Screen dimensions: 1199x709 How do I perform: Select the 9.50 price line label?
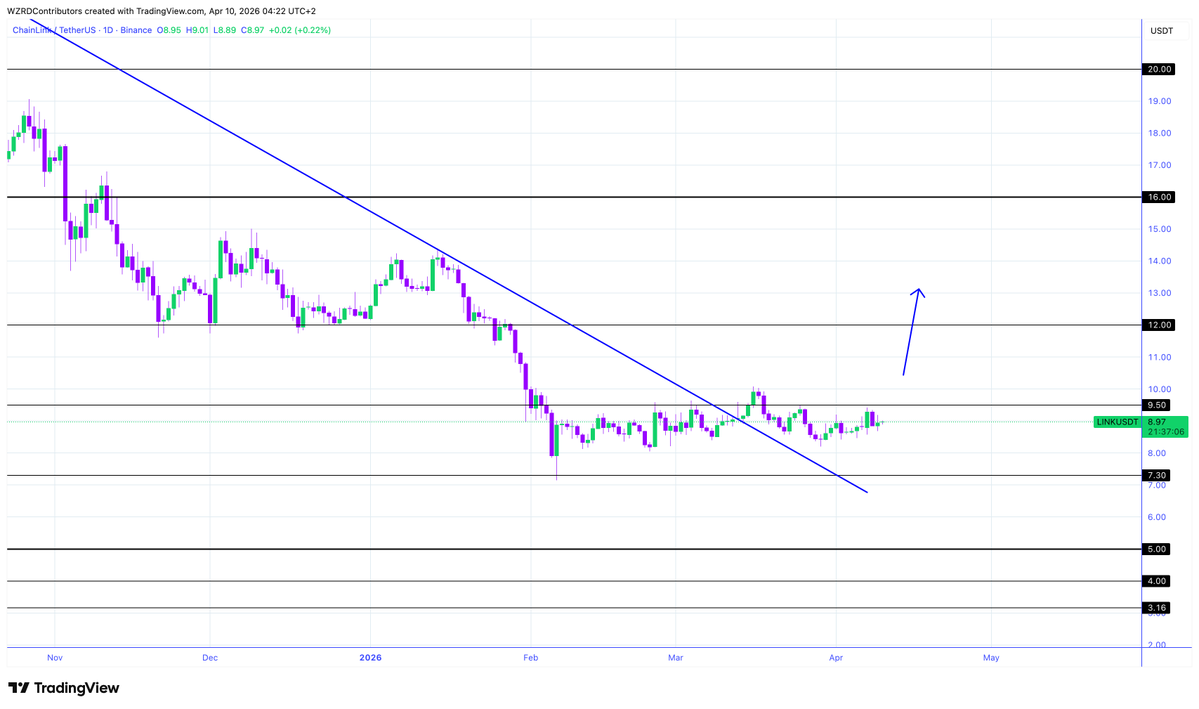coord(1156,405)
